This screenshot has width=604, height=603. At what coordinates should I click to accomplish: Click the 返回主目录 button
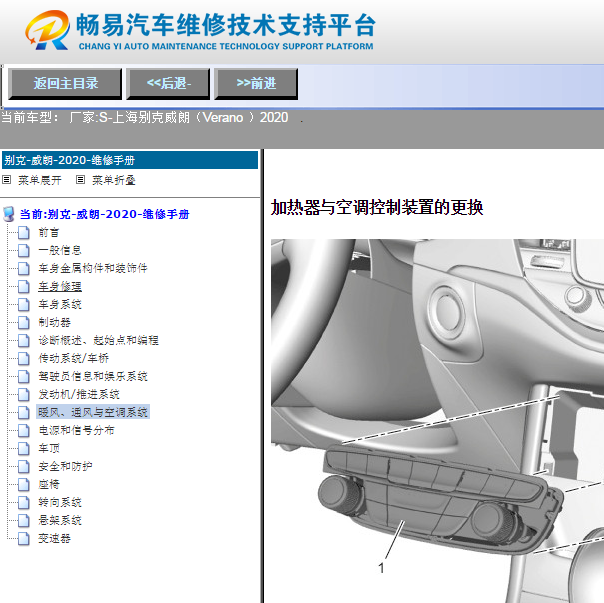tap(65, 84)
